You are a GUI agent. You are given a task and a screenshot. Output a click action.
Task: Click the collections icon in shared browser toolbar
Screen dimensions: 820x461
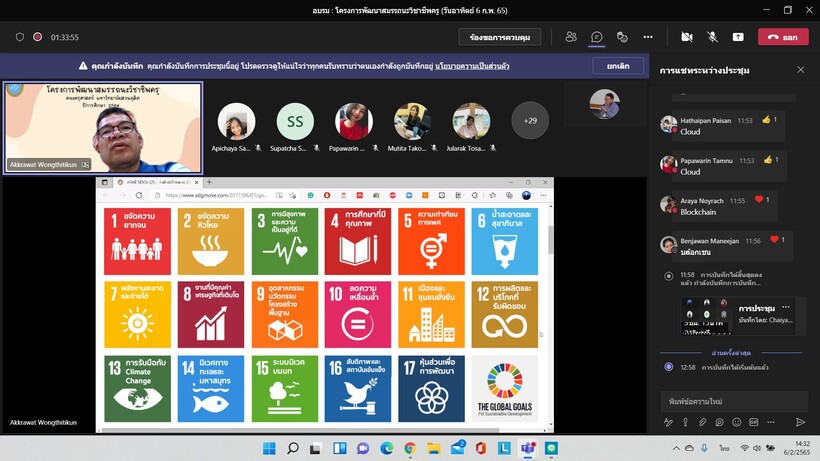click(x=509, y=195)
